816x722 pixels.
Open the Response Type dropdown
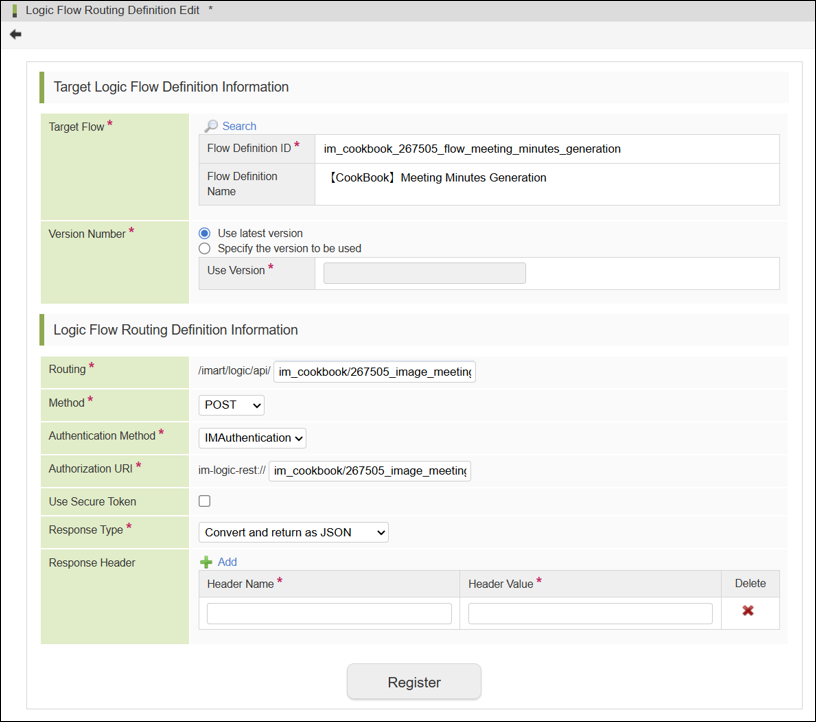[293, 532]
